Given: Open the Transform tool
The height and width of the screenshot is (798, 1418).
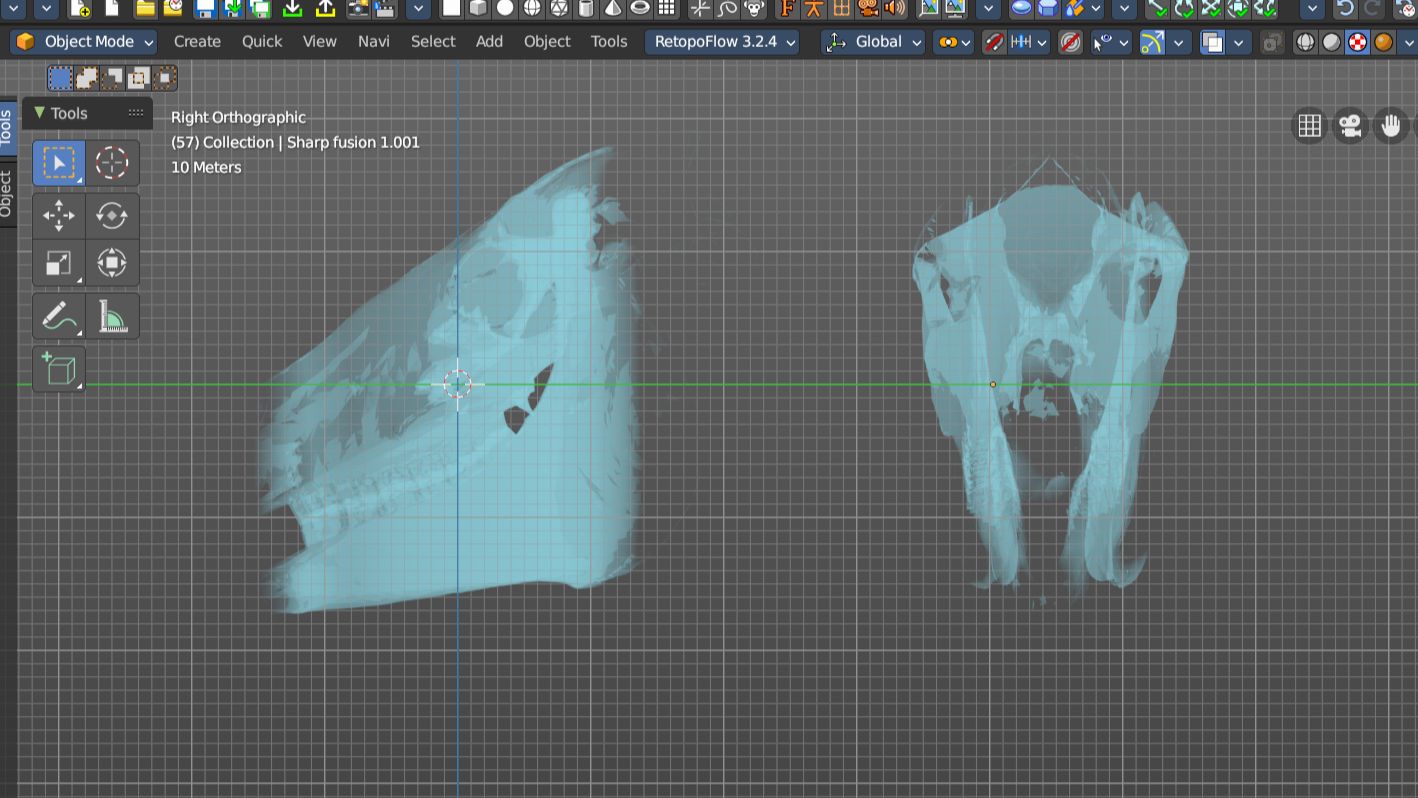Looking at the screenshot, I should [x=111, y=264].
